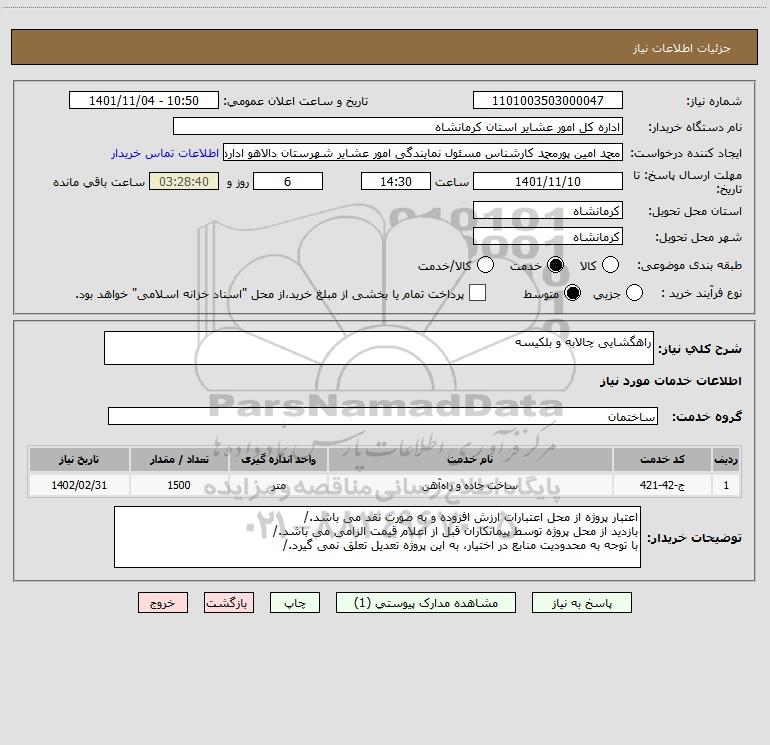Open the اطلاعات تماس خریدار link

click(x=165, y=153)
